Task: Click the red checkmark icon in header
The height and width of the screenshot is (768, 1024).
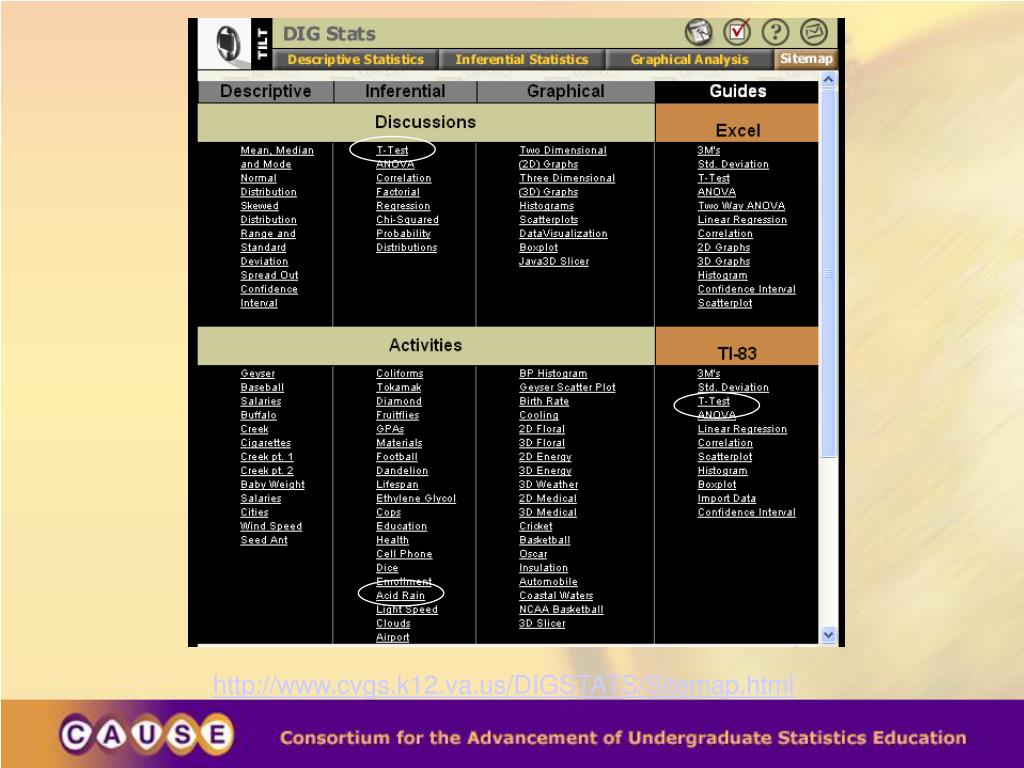Action: [x=737, y=31]
